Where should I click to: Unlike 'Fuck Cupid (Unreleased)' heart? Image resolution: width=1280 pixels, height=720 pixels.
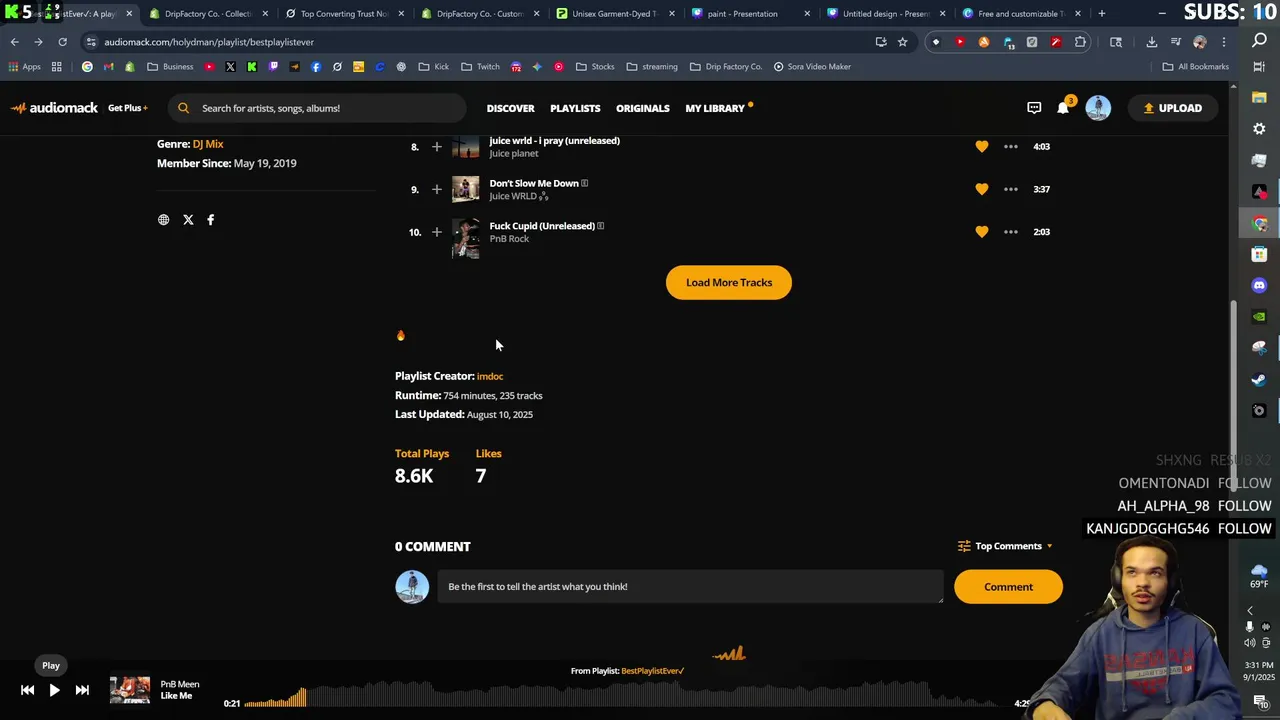981,232
